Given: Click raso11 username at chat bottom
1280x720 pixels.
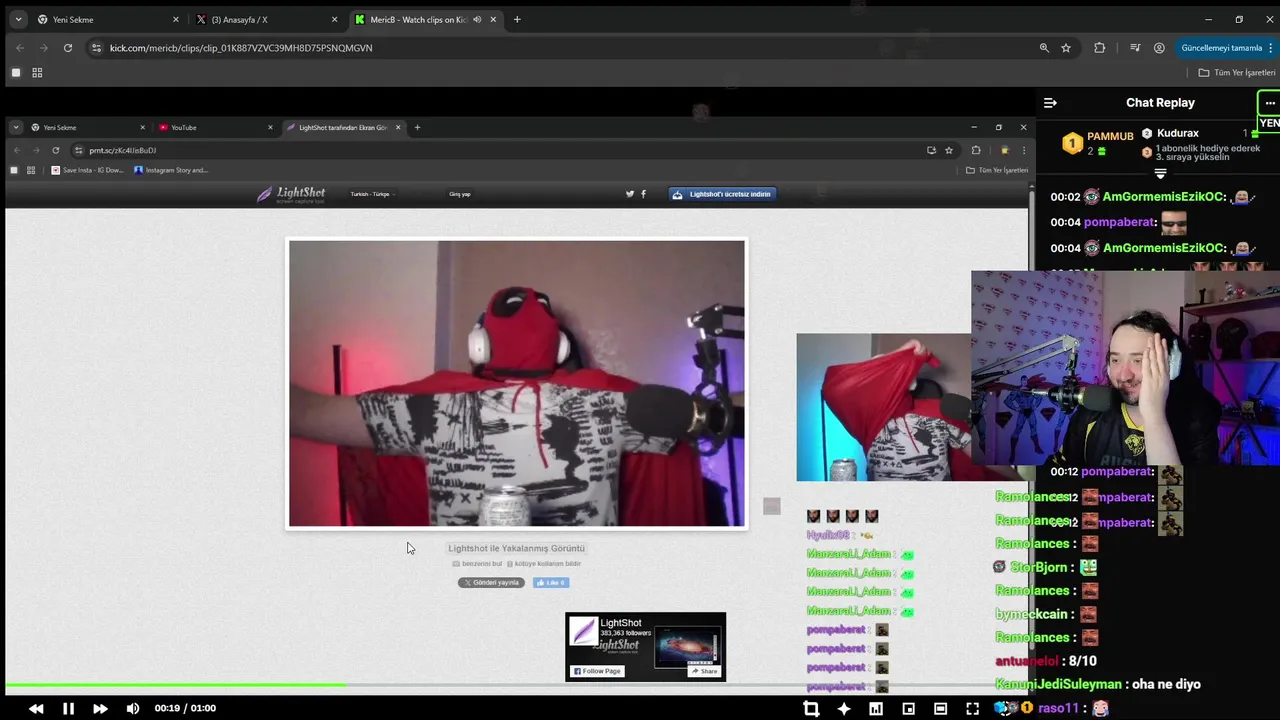Looking at the screenshot, I should (1060, 708).
